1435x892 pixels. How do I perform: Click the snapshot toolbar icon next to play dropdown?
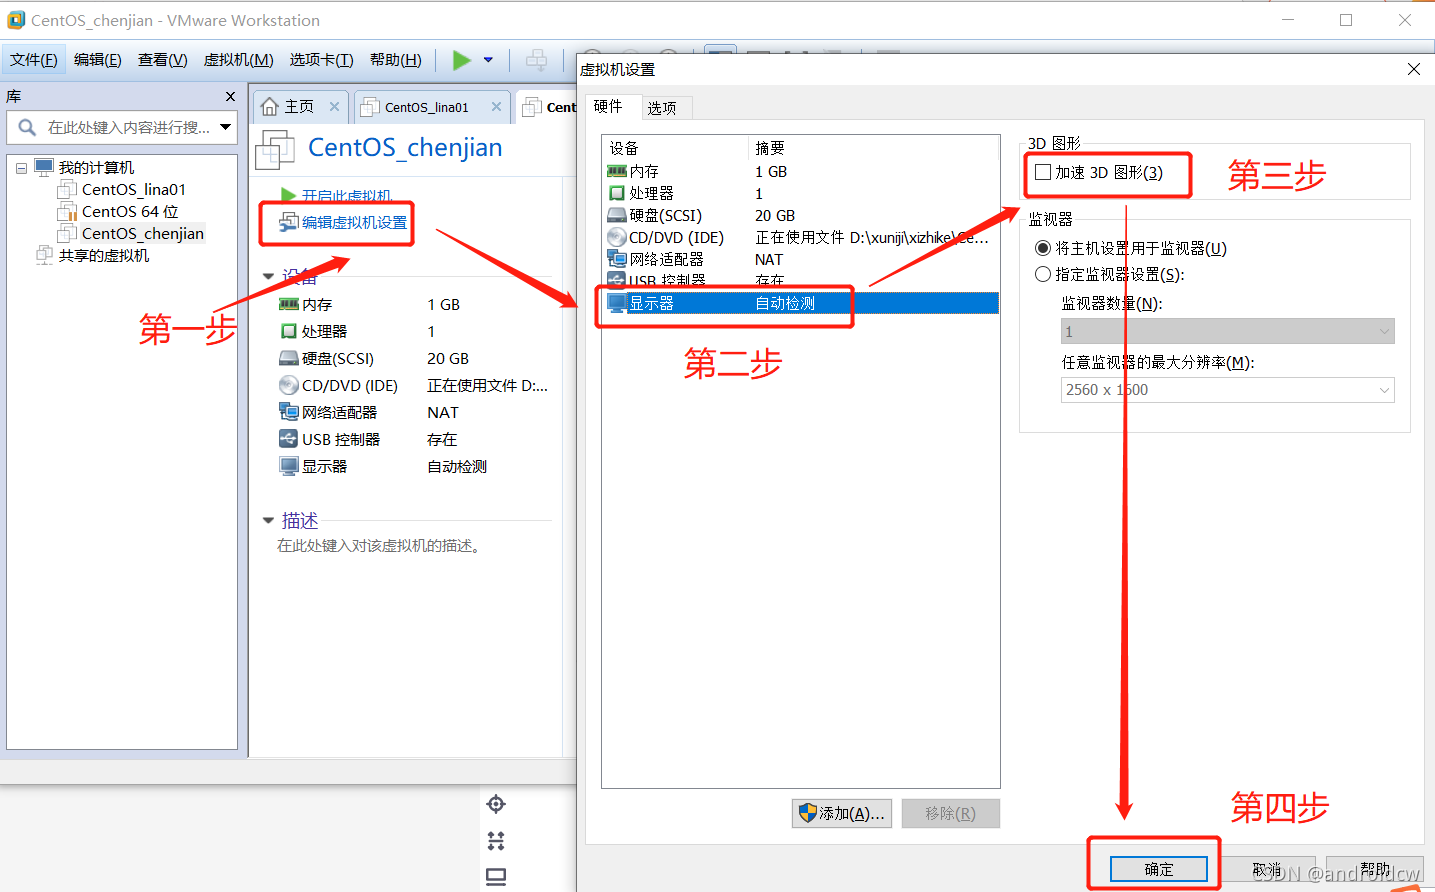pos(537,60)
